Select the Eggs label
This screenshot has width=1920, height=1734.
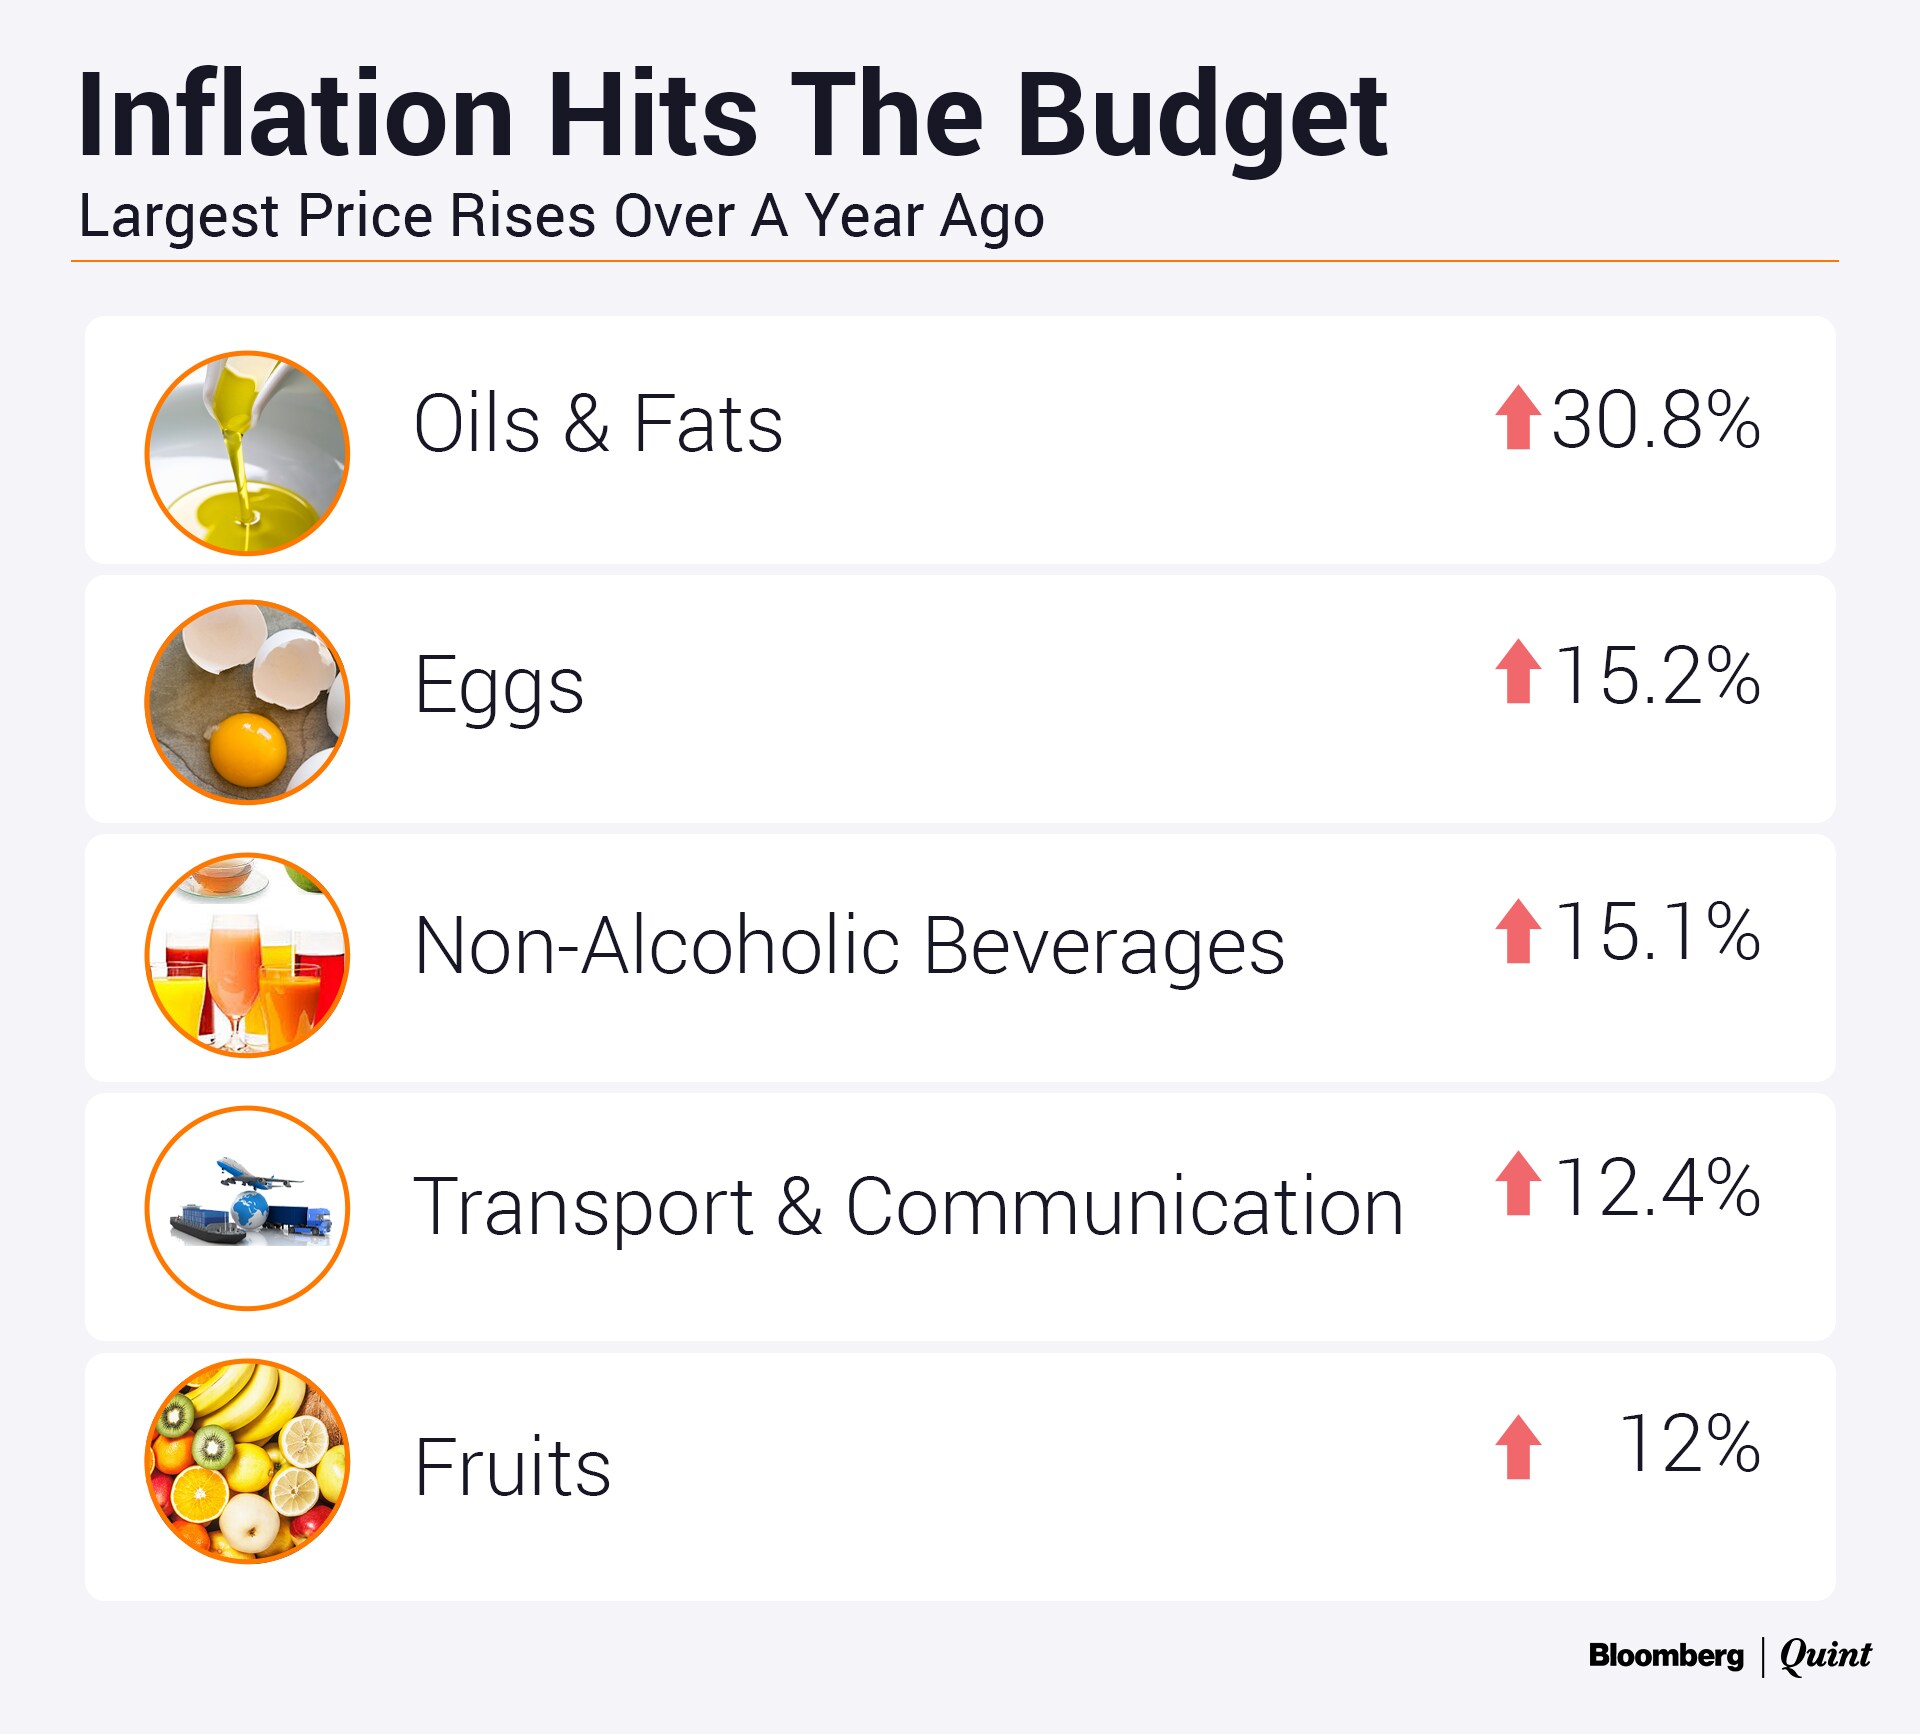pos(499,686)
